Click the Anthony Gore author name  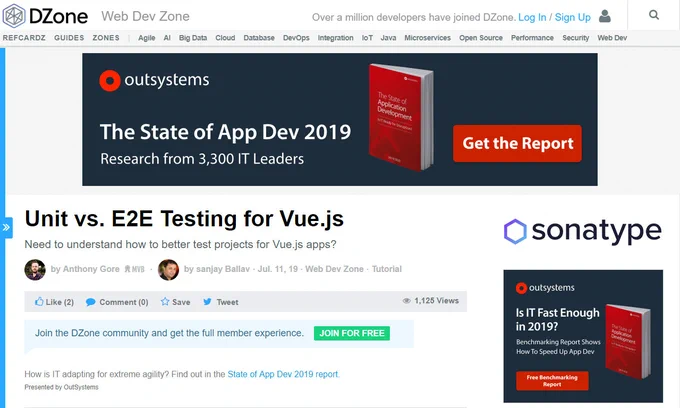pyautogui.click(x=91, y=269)
